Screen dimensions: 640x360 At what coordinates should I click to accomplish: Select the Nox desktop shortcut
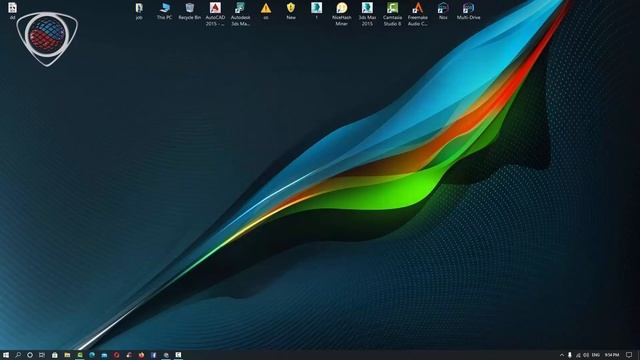click(443, 11)
